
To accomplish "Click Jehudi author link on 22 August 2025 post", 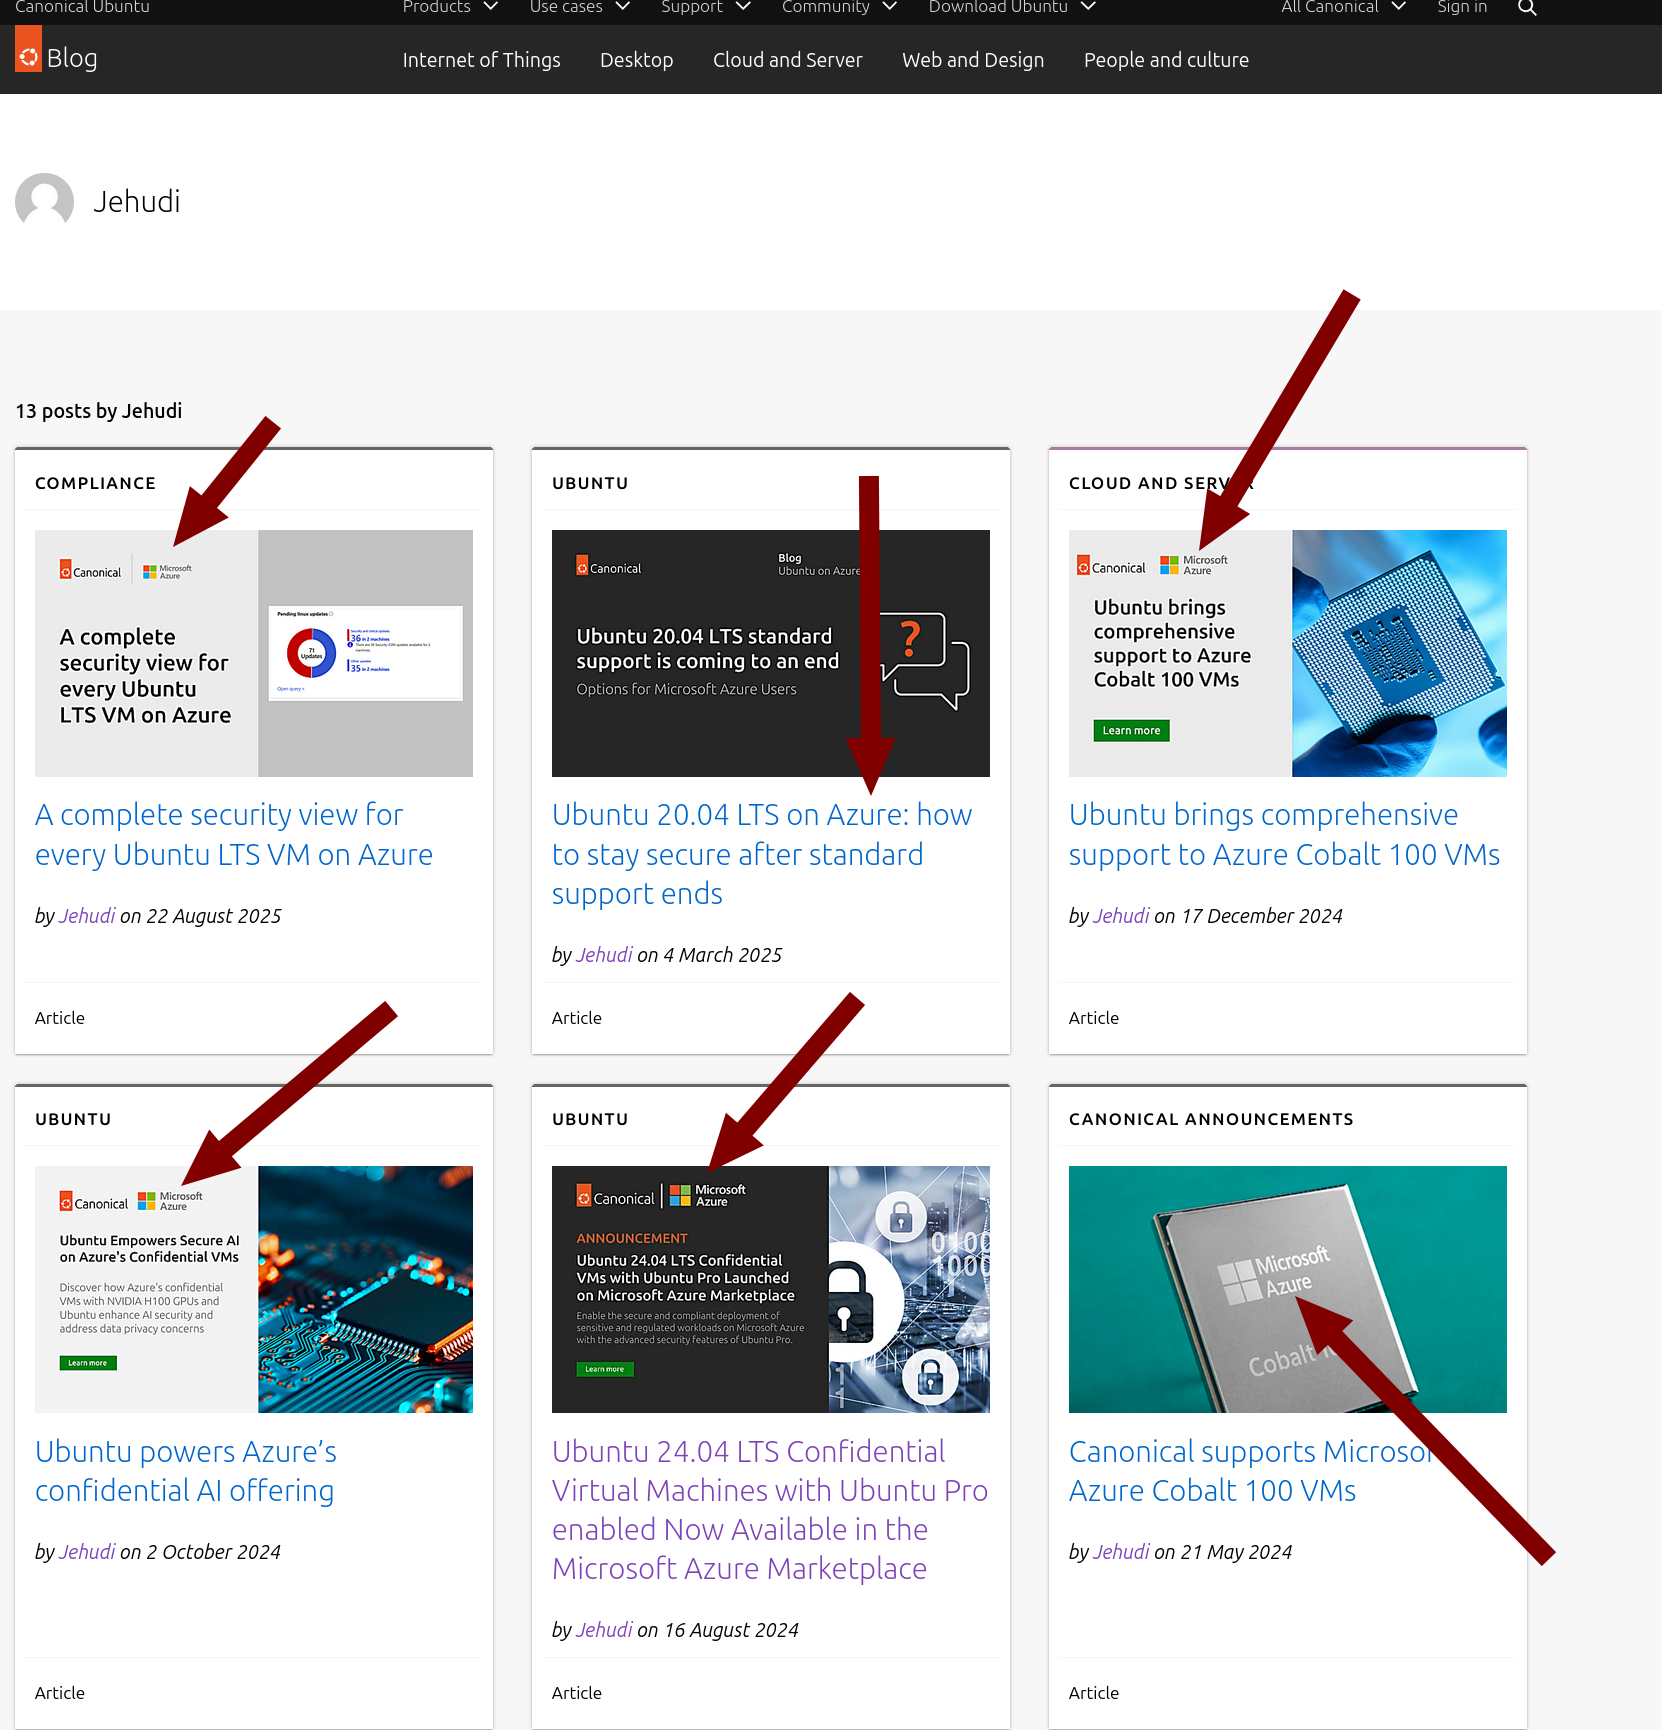I will pos(88,916).
